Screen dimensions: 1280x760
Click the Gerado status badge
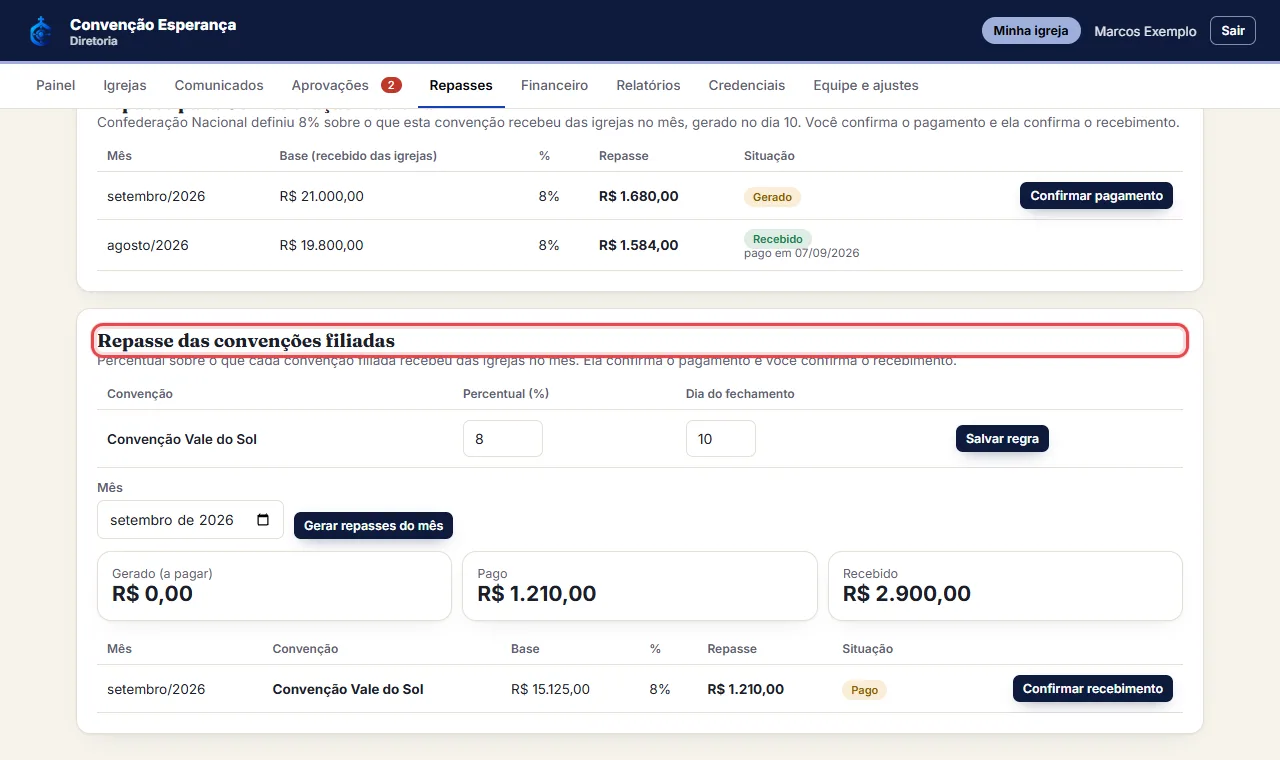coord(772,197)
